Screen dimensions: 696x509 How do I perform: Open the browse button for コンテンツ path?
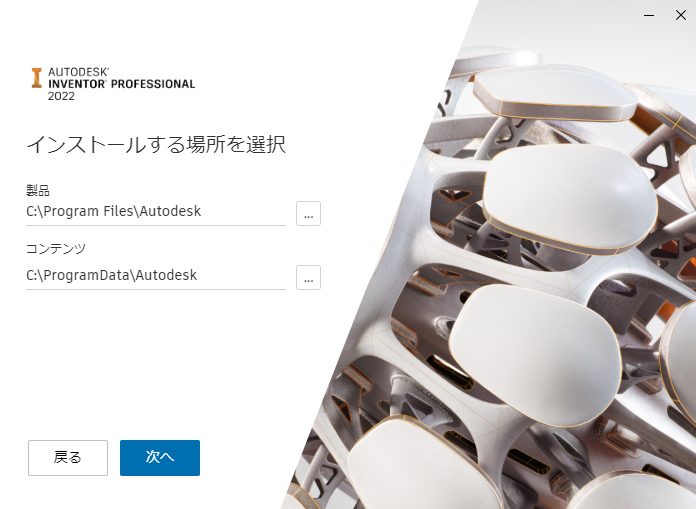pyautogui.click(x=308, y=277)
